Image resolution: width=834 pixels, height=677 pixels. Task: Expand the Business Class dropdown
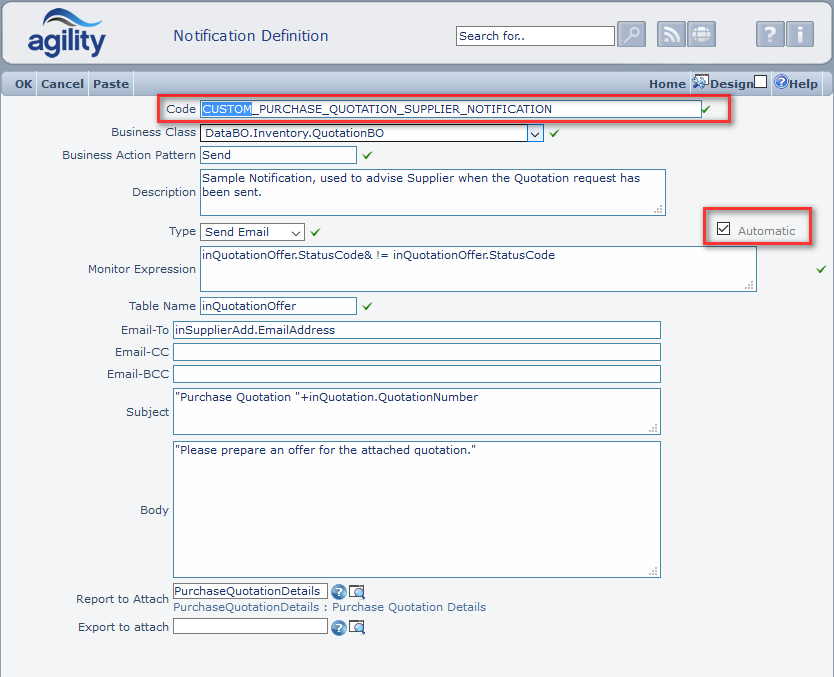[535, 133]
